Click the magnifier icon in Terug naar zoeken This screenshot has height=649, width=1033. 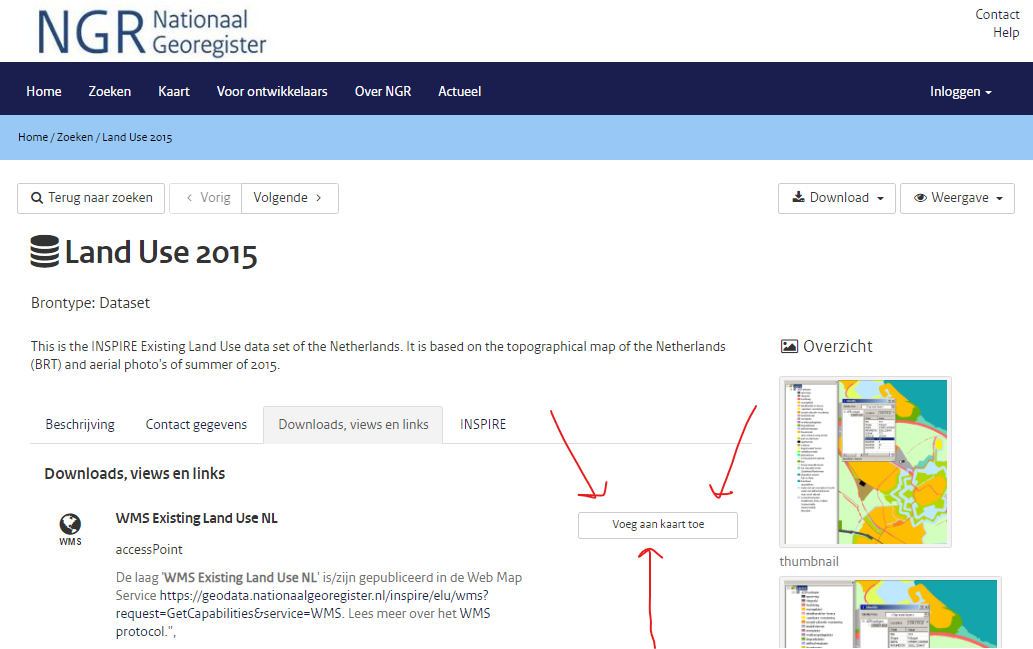point(37,198)
